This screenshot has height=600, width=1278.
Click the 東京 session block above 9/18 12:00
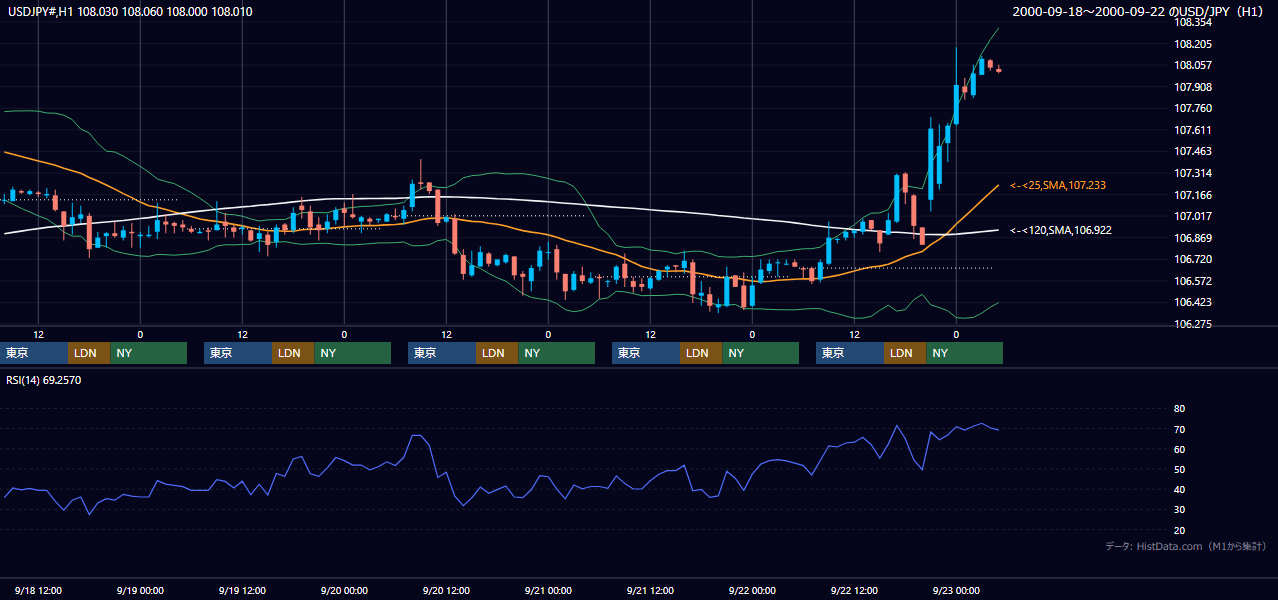pos(34,353)
